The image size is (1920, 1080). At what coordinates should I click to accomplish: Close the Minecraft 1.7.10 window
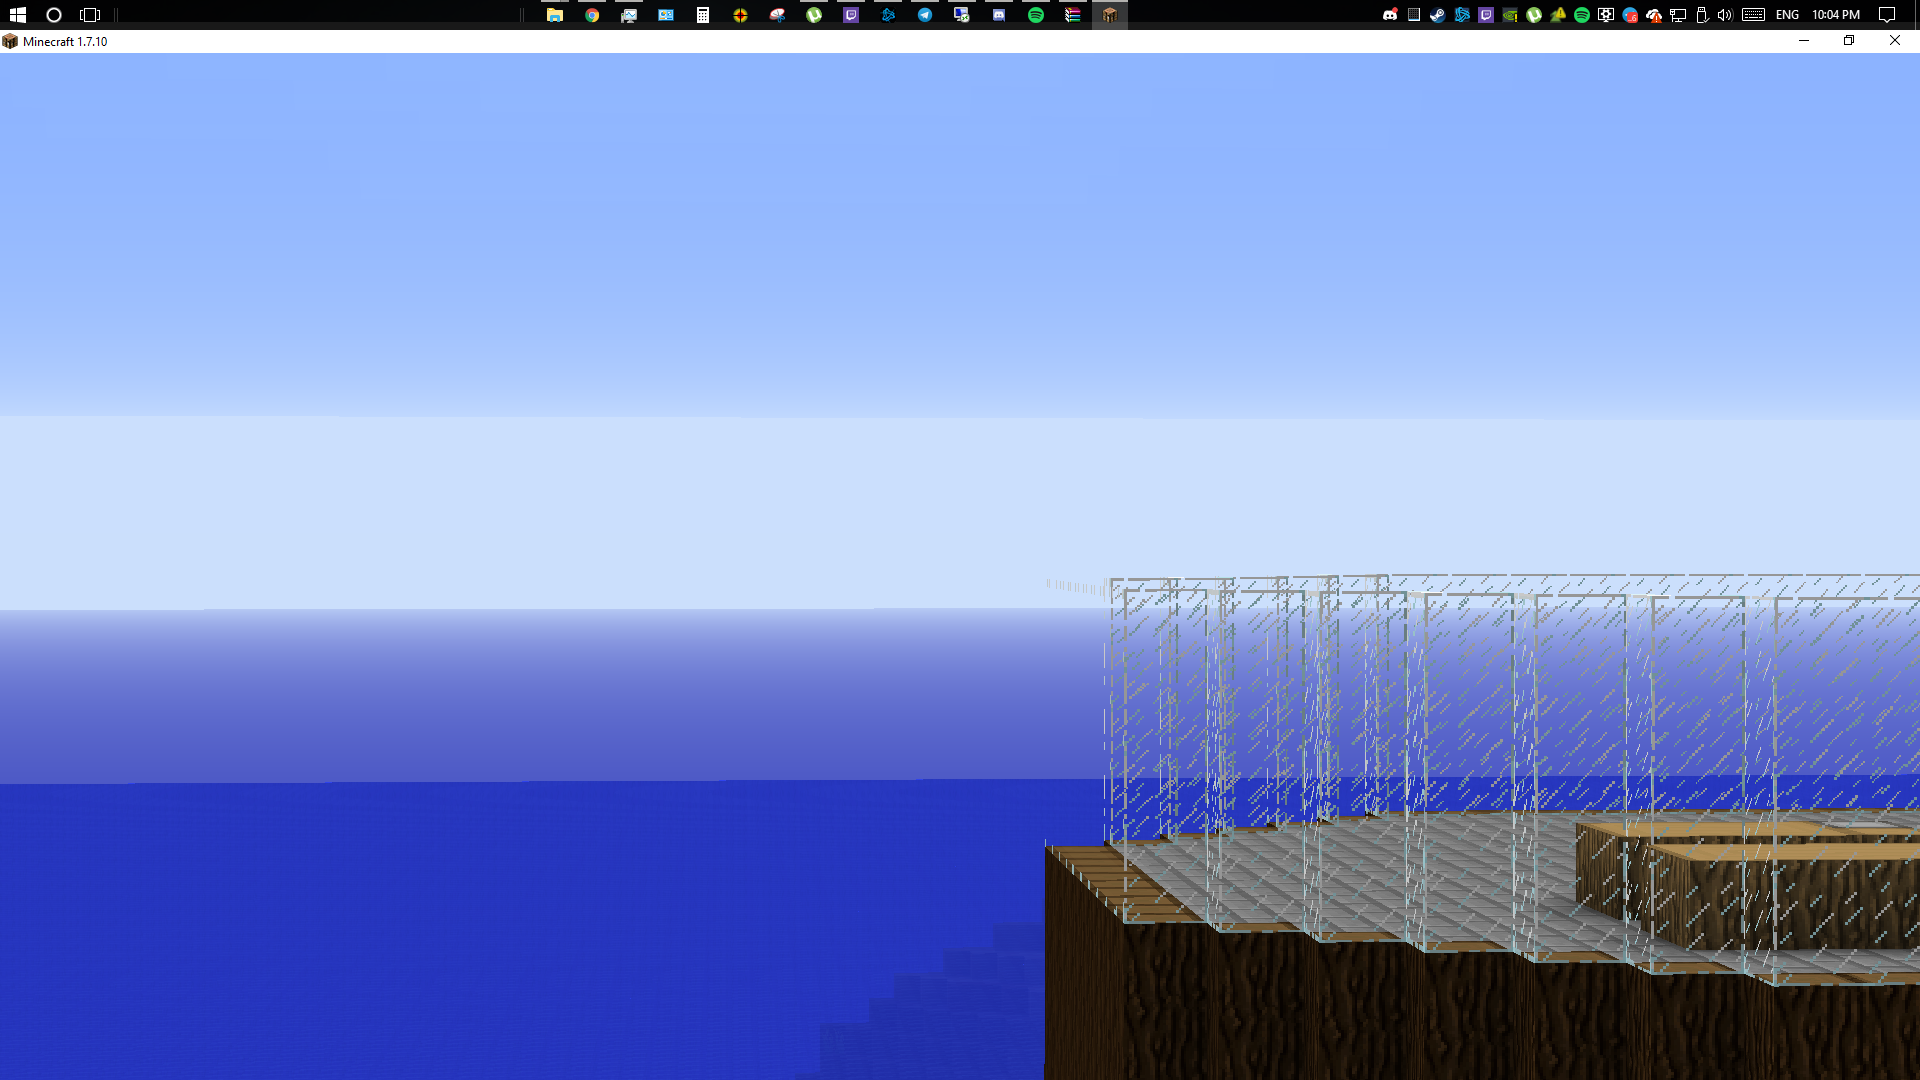coord(1895,41)
